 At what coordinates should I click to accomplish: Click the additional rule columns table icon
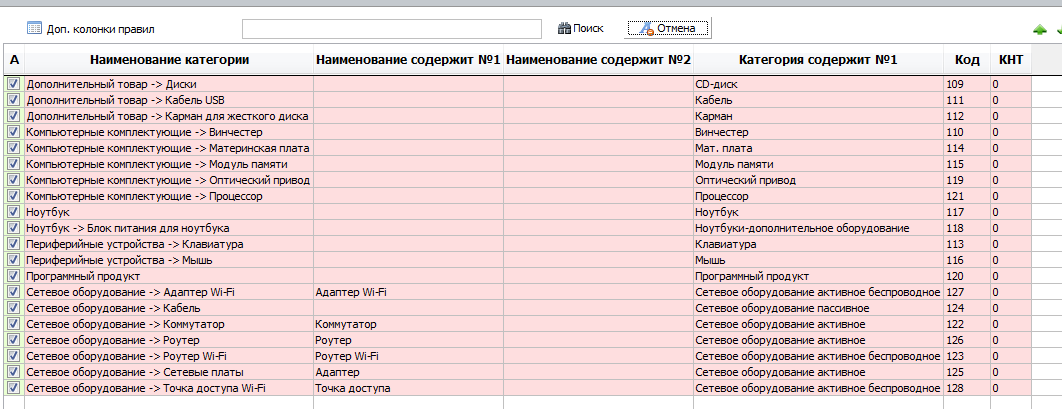click(x=34, y=28)
